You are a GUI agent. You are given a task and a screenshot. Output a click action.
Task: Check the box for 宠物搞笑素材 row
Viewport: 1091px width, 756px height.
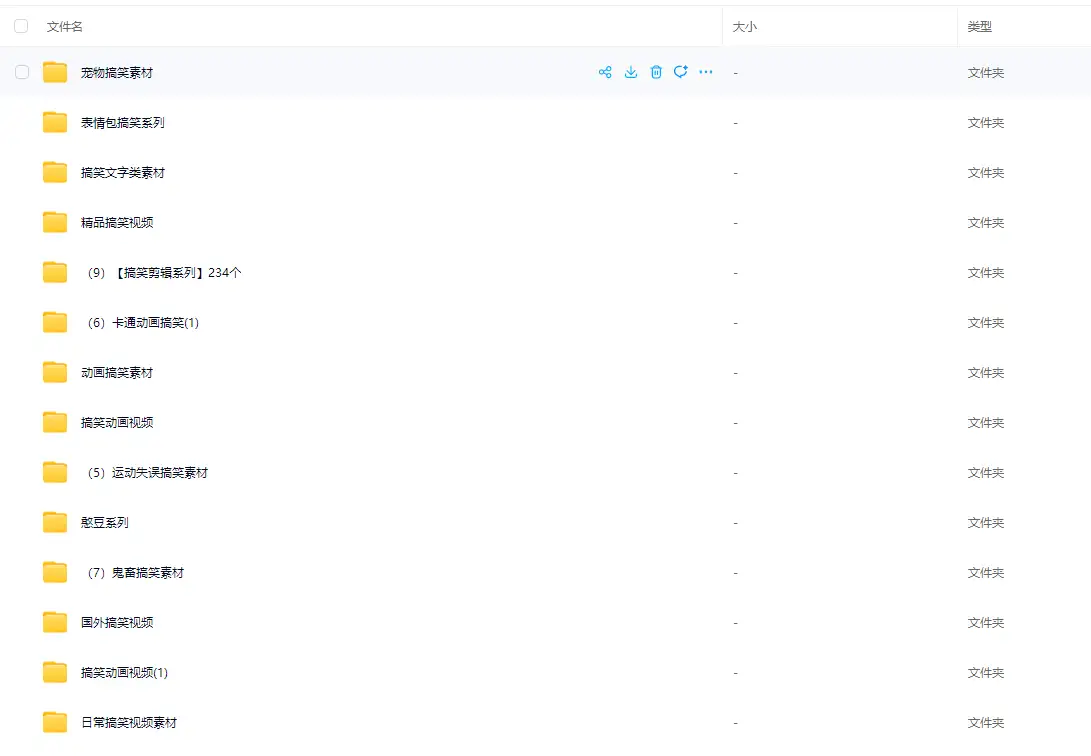22,72
